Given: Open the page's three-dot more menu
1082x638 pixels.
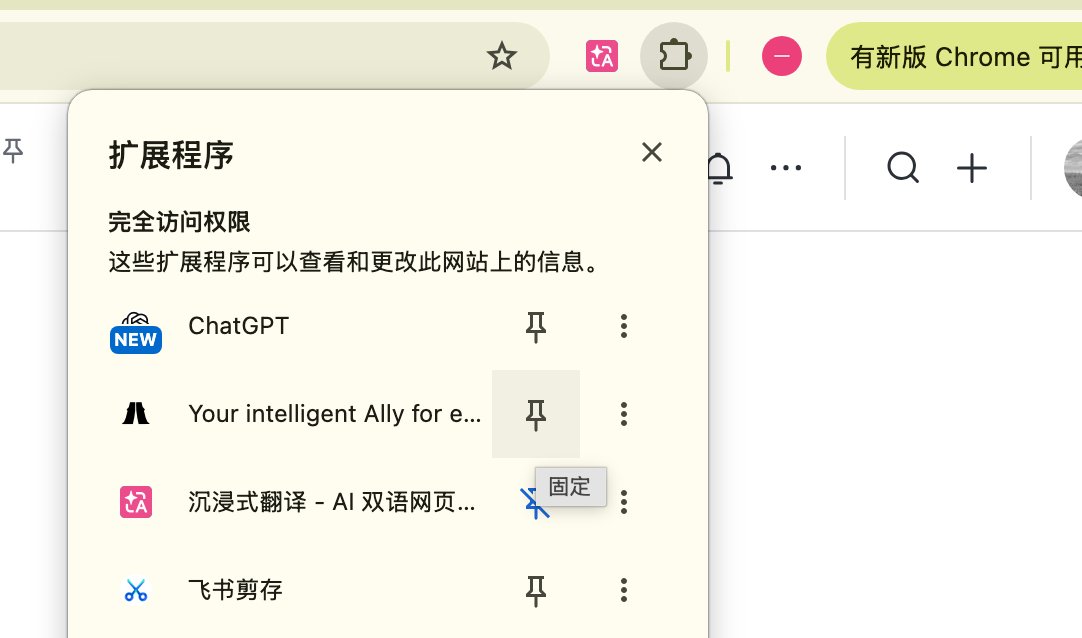Looking at the screenshot, I should [x=785, y=168].
